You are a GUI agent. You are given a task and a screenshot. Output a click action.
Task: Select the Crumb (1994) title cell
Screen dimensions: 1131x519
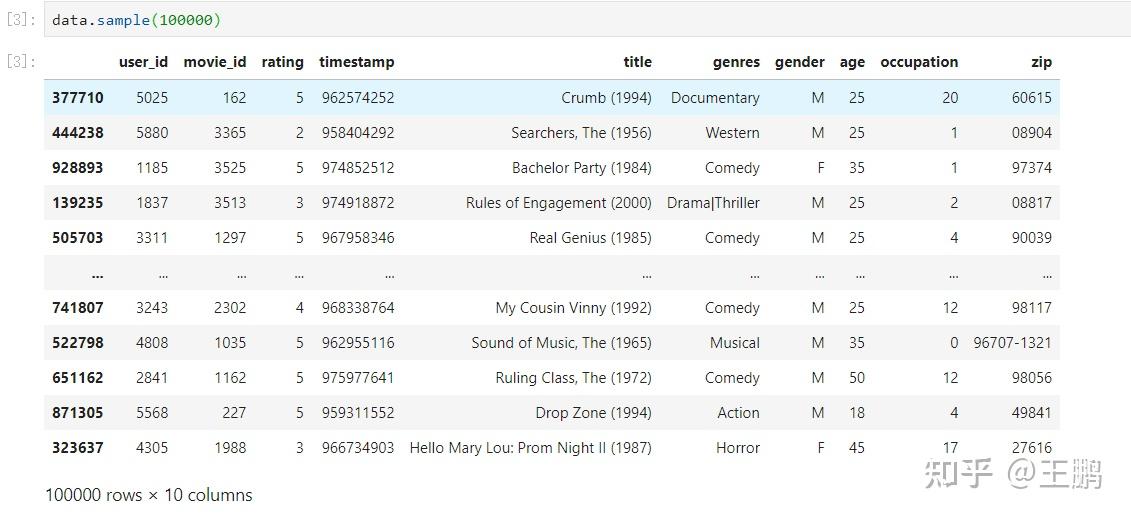click(x=606, y=98)
